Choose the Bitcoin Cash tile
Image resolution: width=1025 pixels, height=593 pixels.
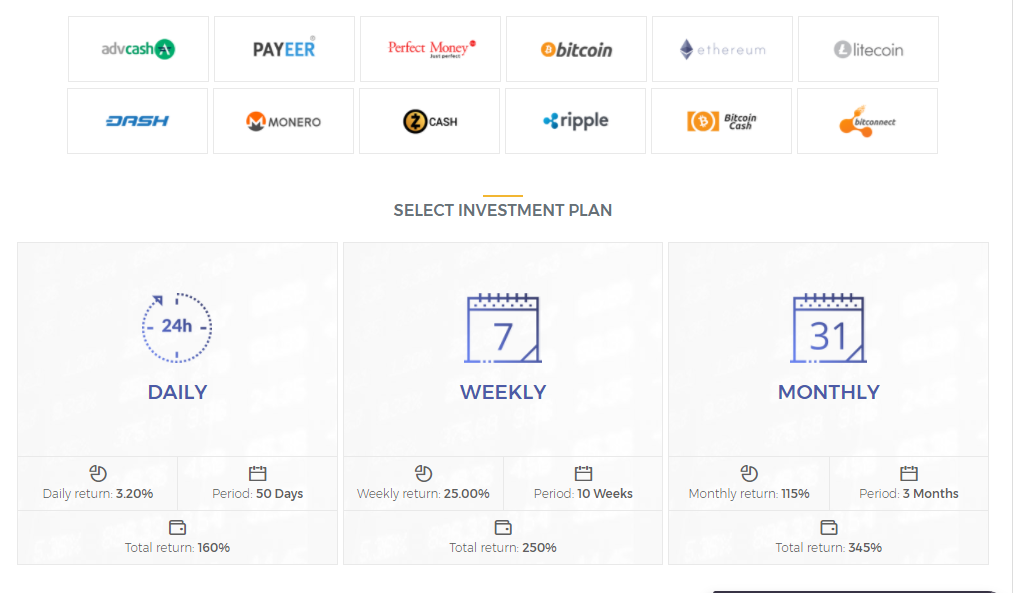(x=722, y=121)
